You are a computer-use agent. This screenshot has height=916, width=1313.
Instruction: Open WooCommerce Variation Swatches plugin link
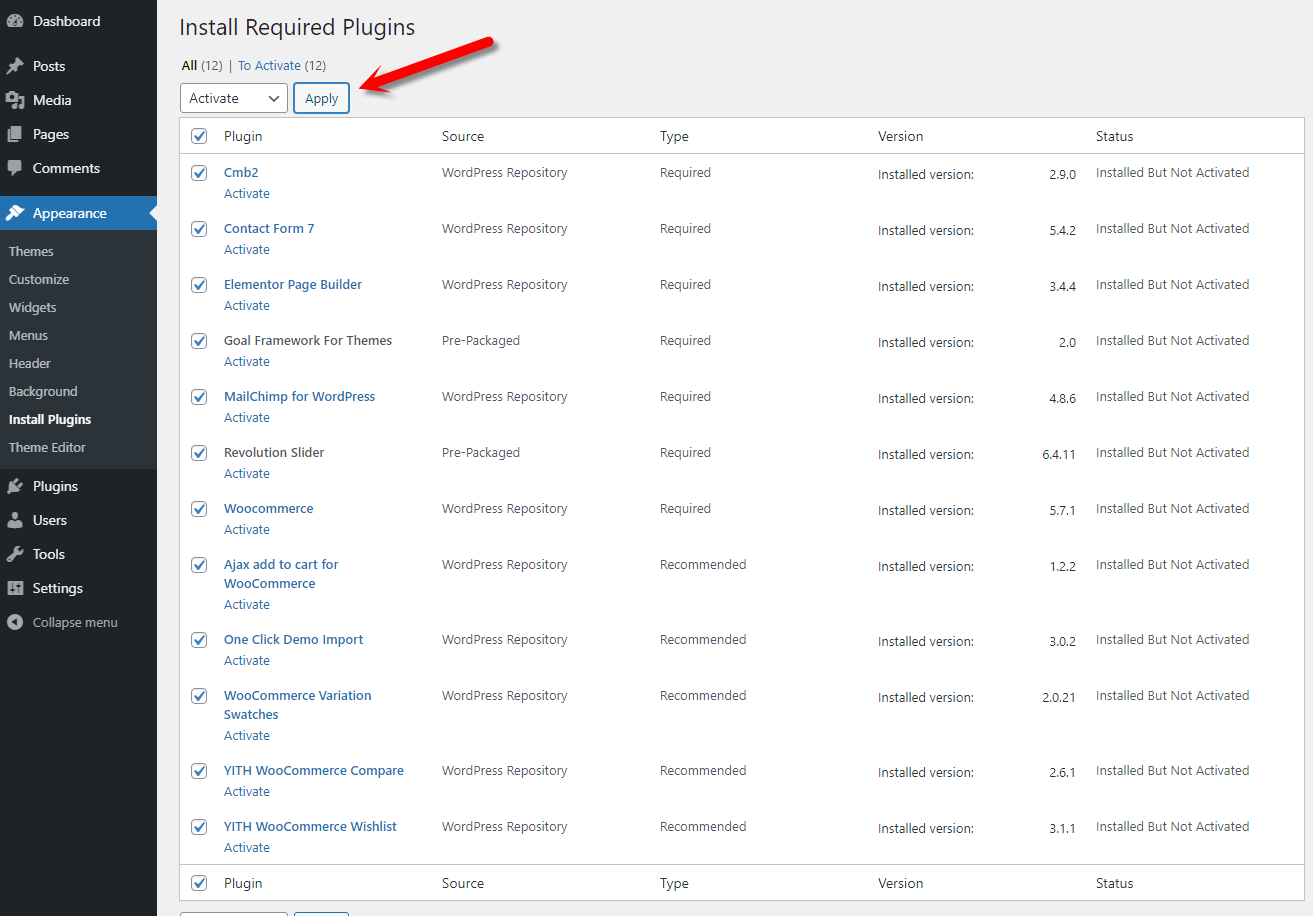pos(298,705)
